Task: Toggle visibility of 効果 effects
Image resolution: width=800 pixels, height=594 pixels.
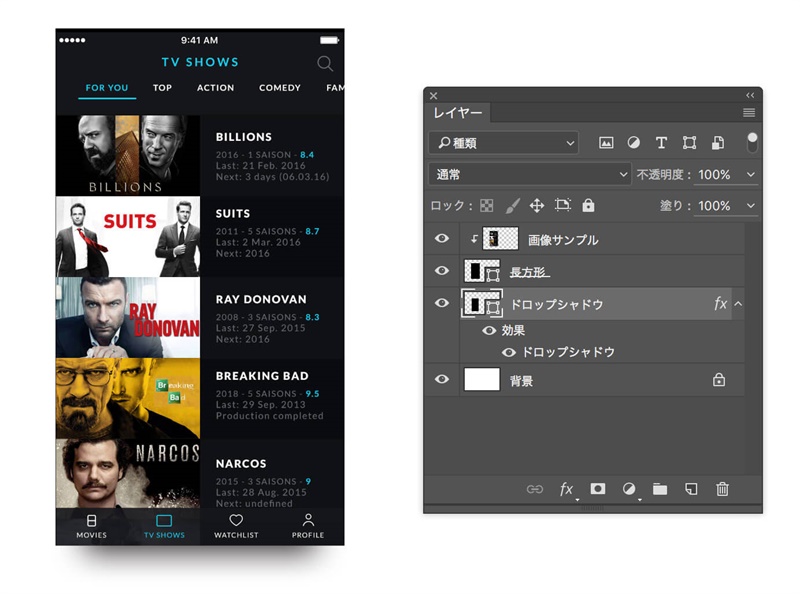Action: pyautogui.click(x=489, y=331)
